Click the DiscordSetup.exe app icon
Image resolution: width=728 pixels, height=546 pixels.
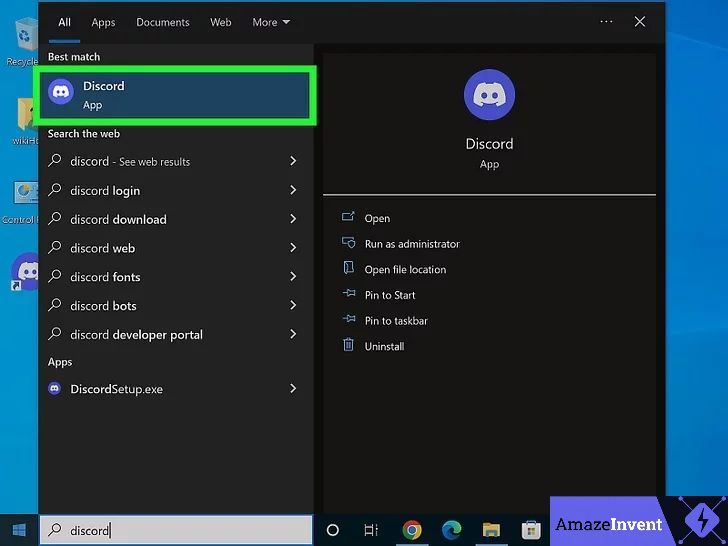[x=55, y=389]
